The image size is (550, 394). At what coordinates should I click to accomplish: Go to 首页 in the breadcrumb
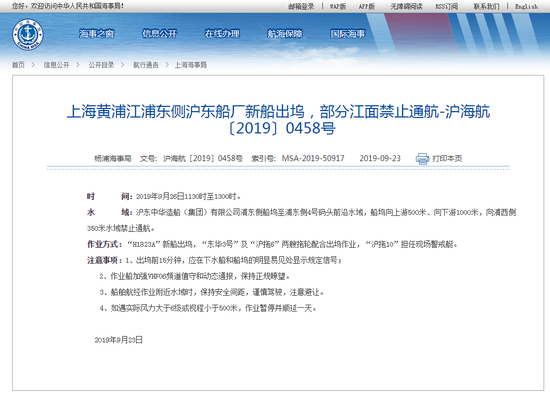point(18,65)
